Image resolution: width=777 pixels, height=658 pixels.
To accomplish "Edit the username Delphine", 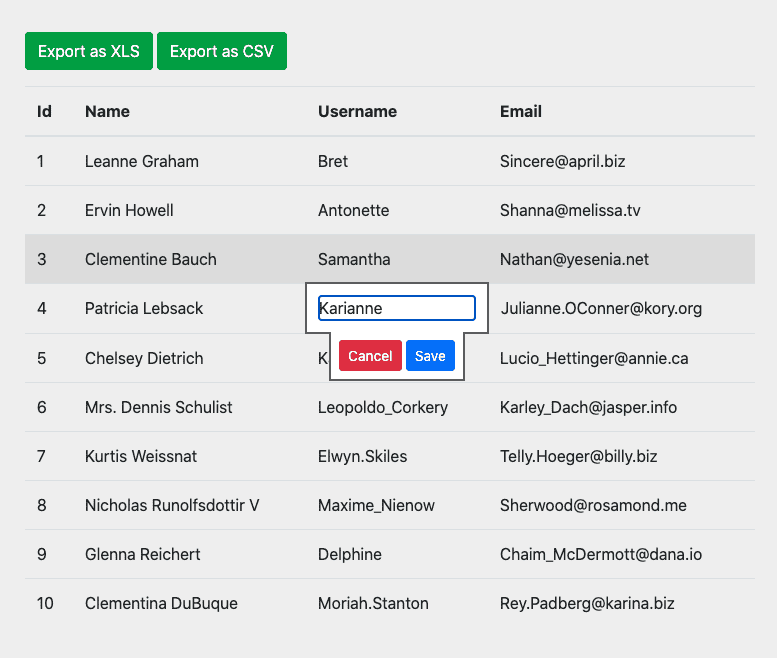I will click(x=349, y=554).
